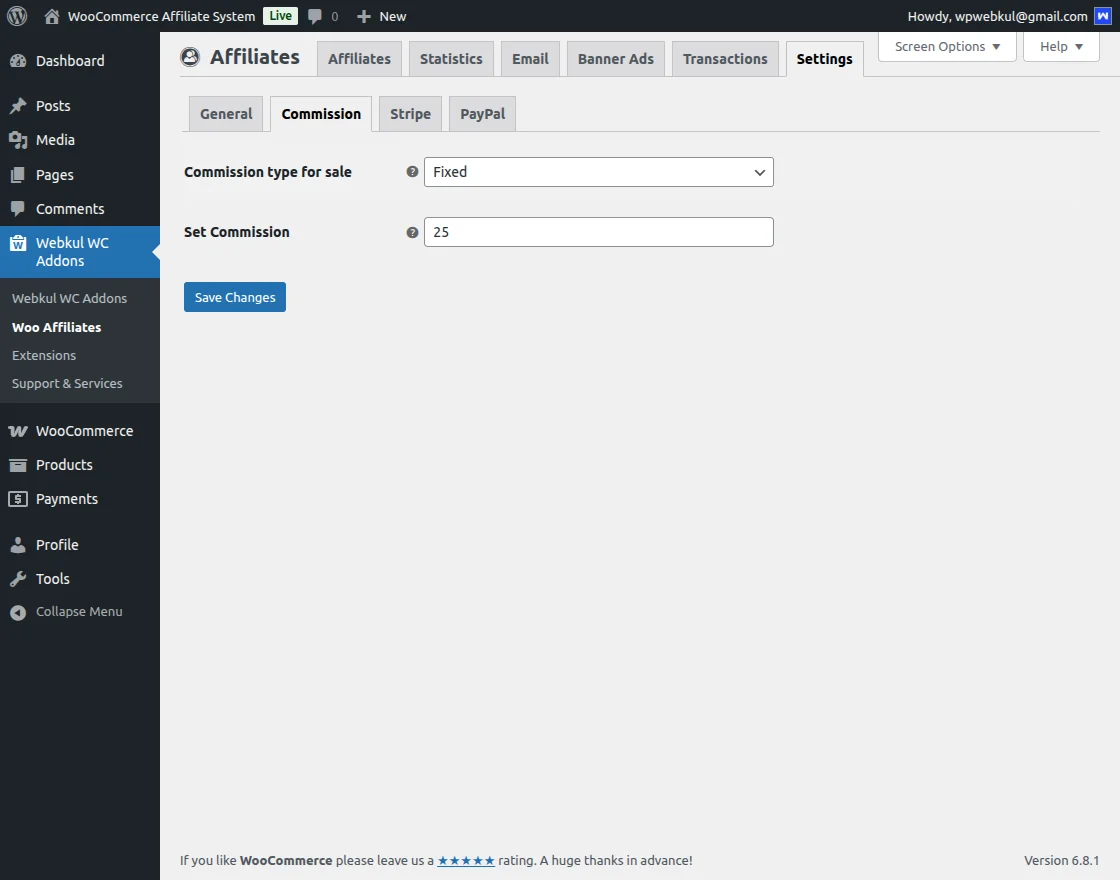Click the Products archive box icon
The image size is (1120, 880).
18,465
